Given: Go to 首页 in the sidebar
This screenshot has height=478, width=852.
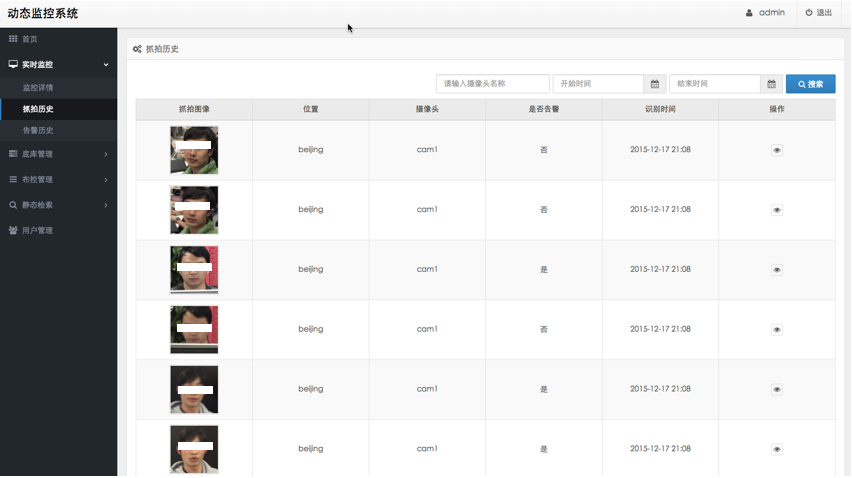Looking at the screenshot, I should point(29,39).
